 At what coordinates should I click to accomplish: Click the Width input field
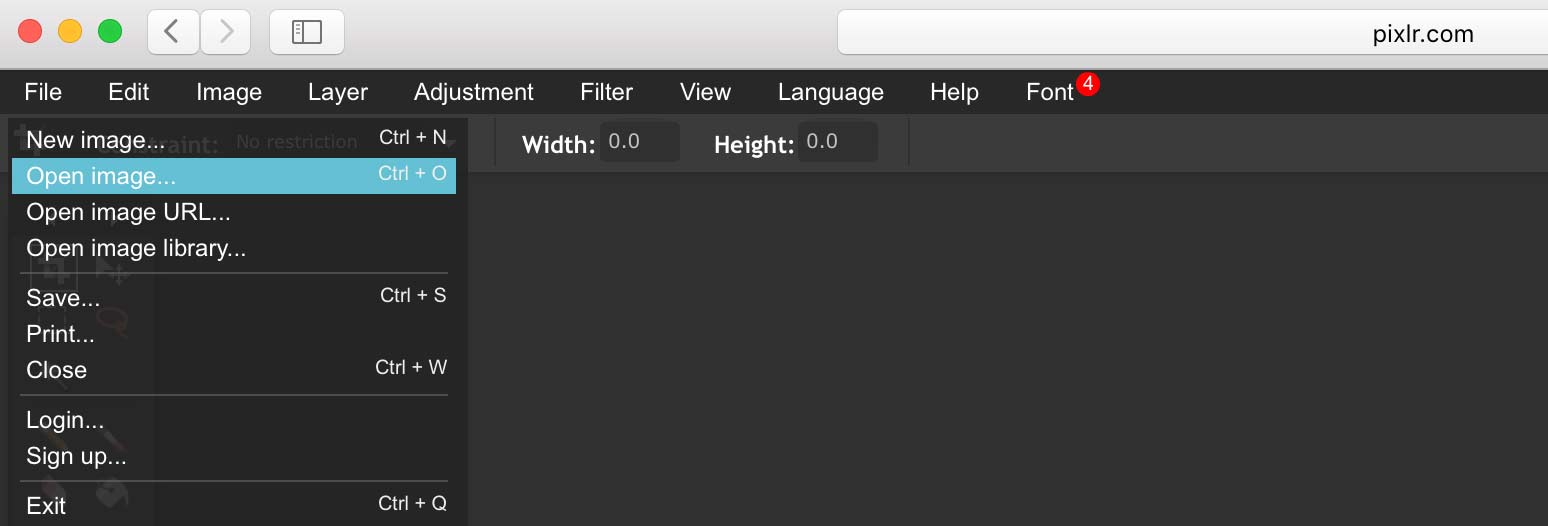pyautogui.click(x=640, y=142)
